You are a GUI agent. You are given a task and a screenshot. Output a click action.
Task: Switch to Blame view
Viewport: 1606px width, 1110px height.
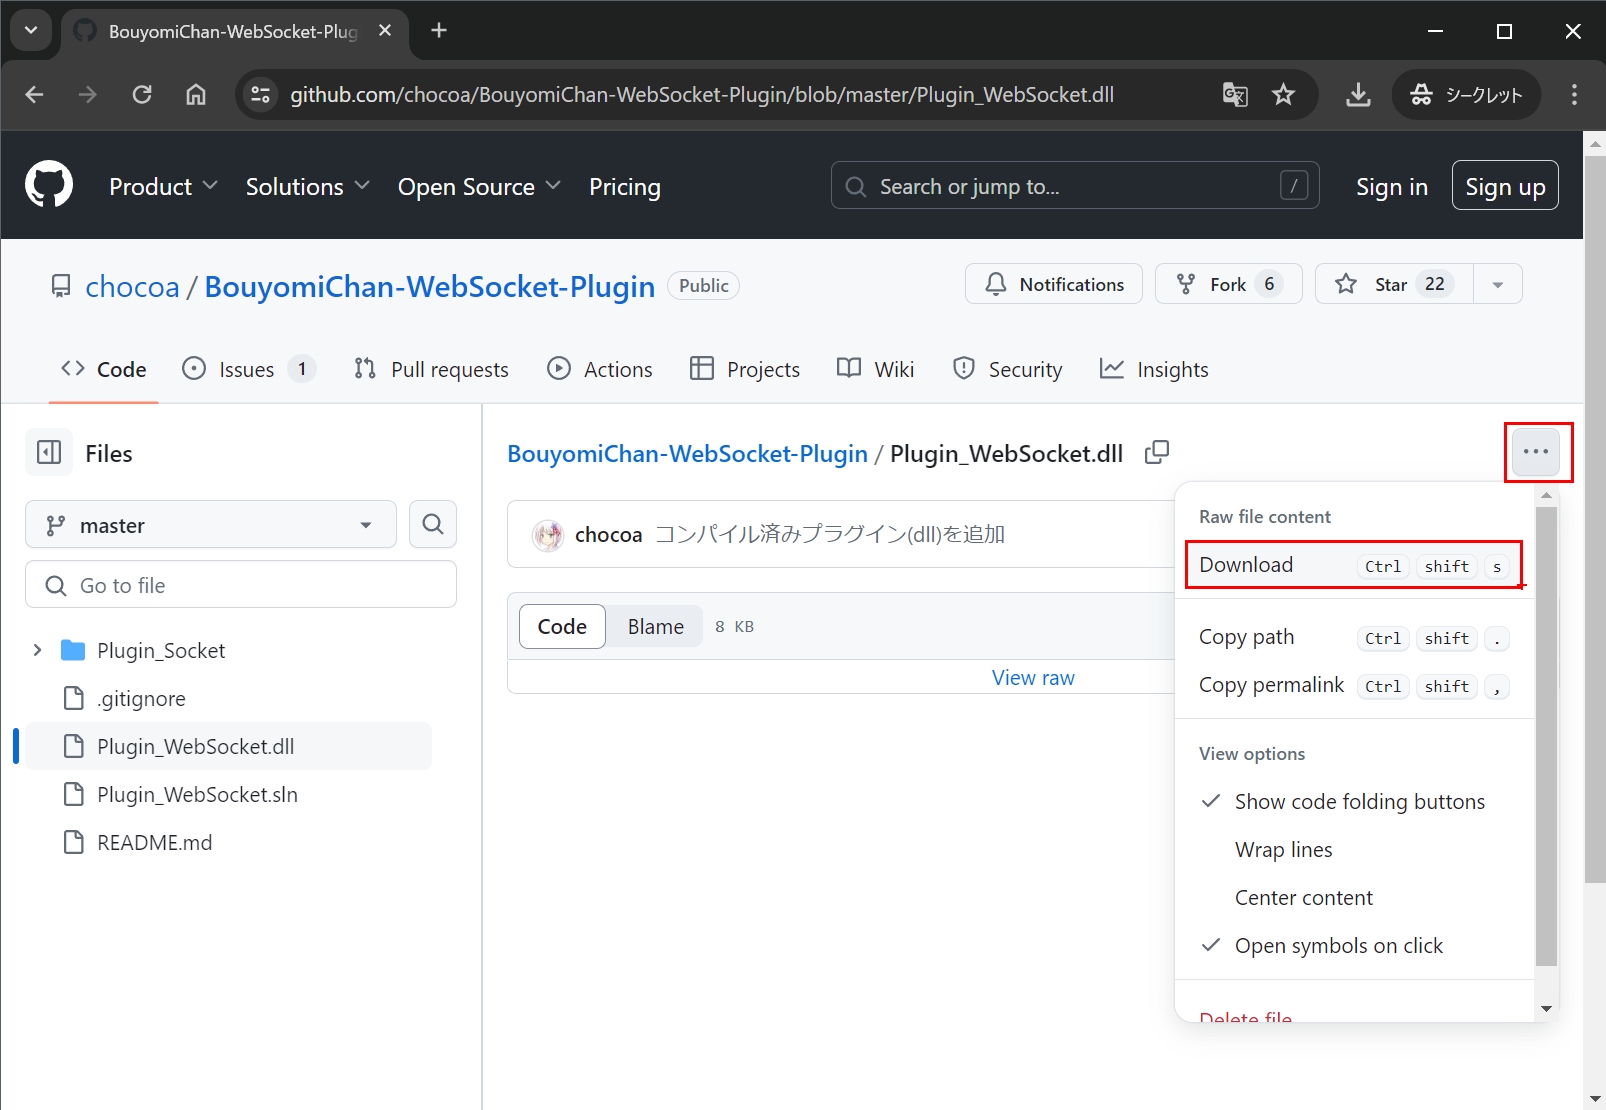656,626
